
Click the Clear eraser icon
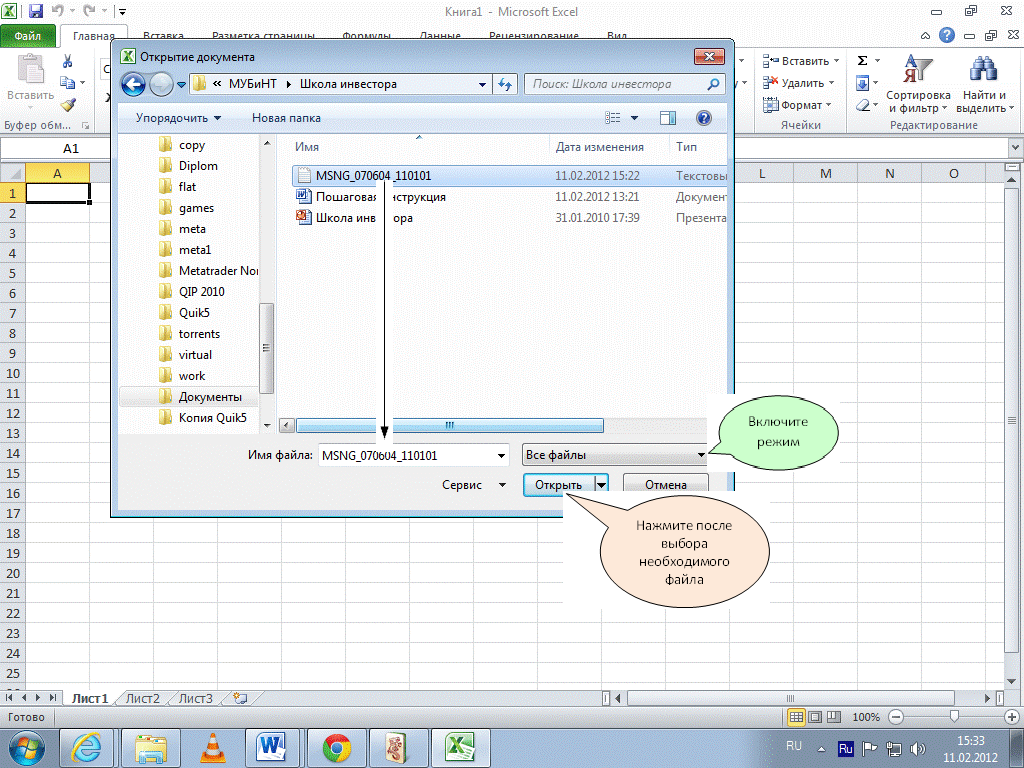coord(863,104)
